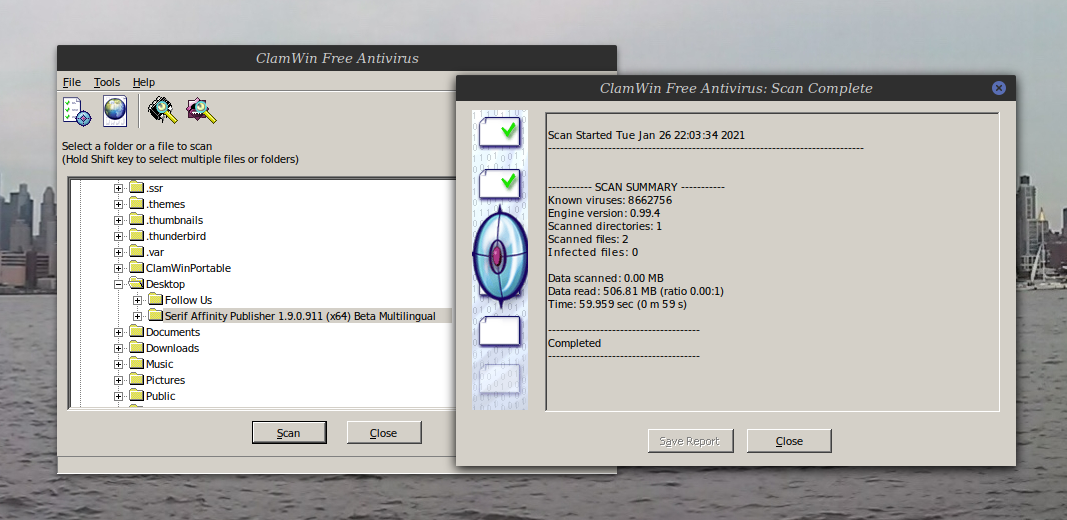The image size is (1067, 520).
Task: Expand the .thunderbird folder node
Action: coord(118,236)
